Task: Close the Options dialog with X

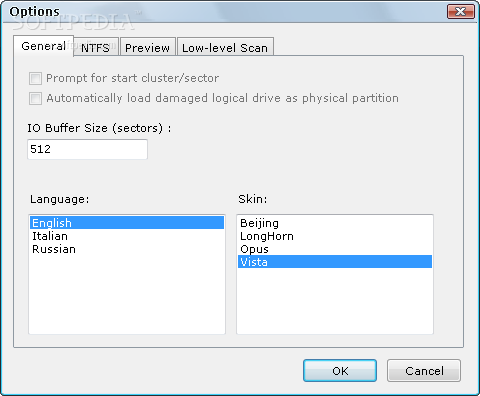Action: click(x=461, y=12)
